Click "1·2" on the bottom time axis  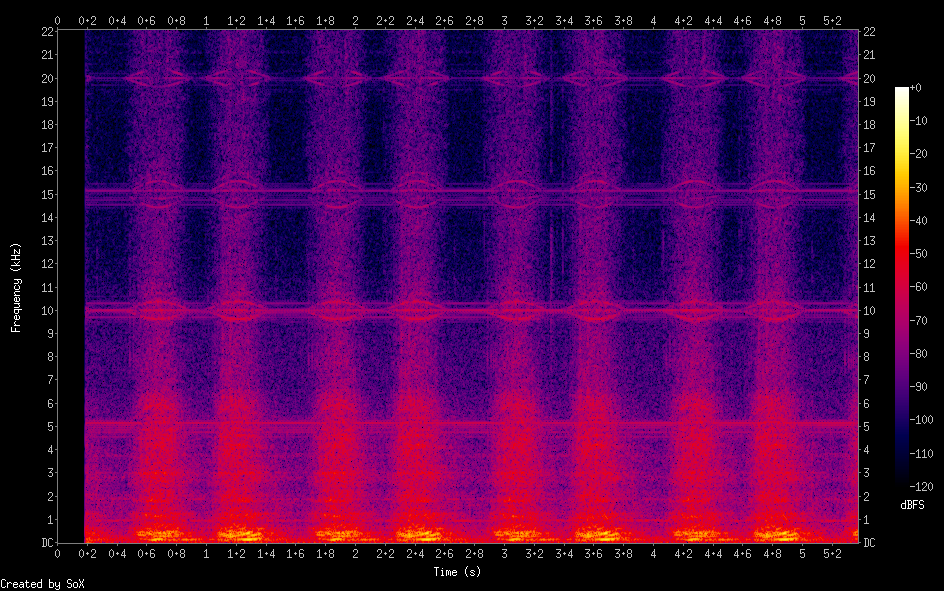[x=236, y=554]
